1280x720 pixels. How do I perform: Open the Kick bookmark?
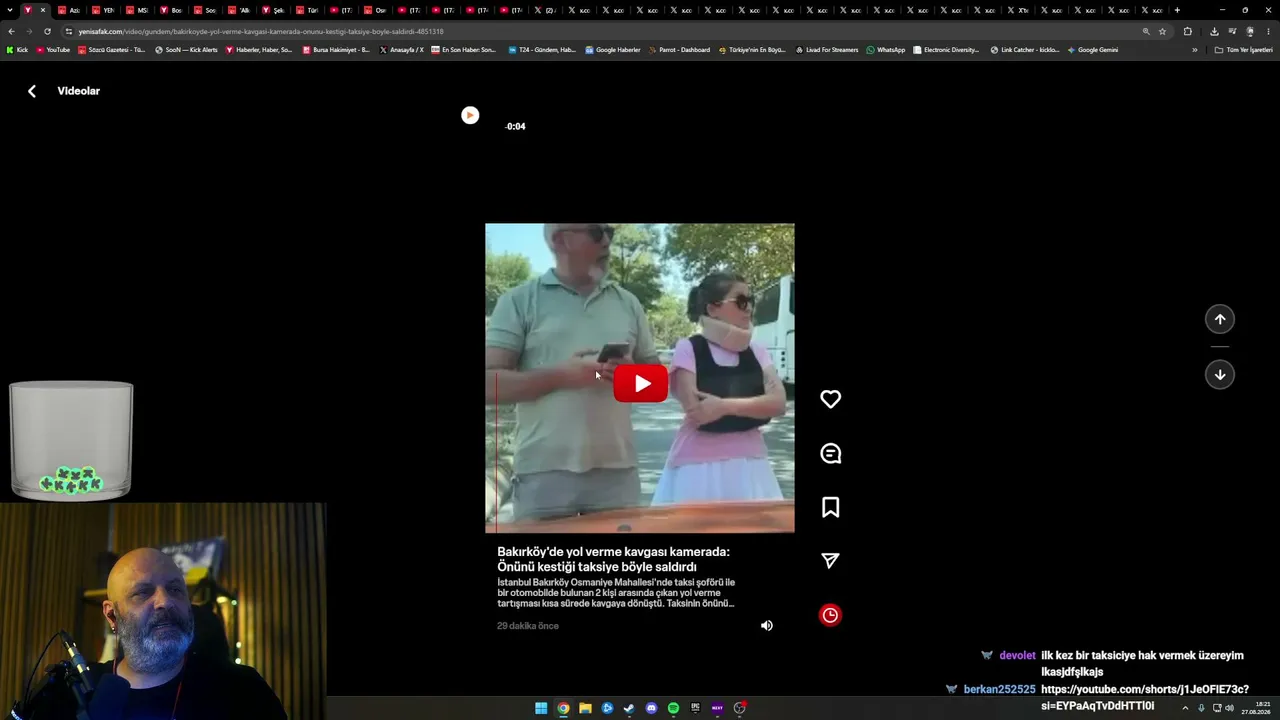click(x=17, y=50)
